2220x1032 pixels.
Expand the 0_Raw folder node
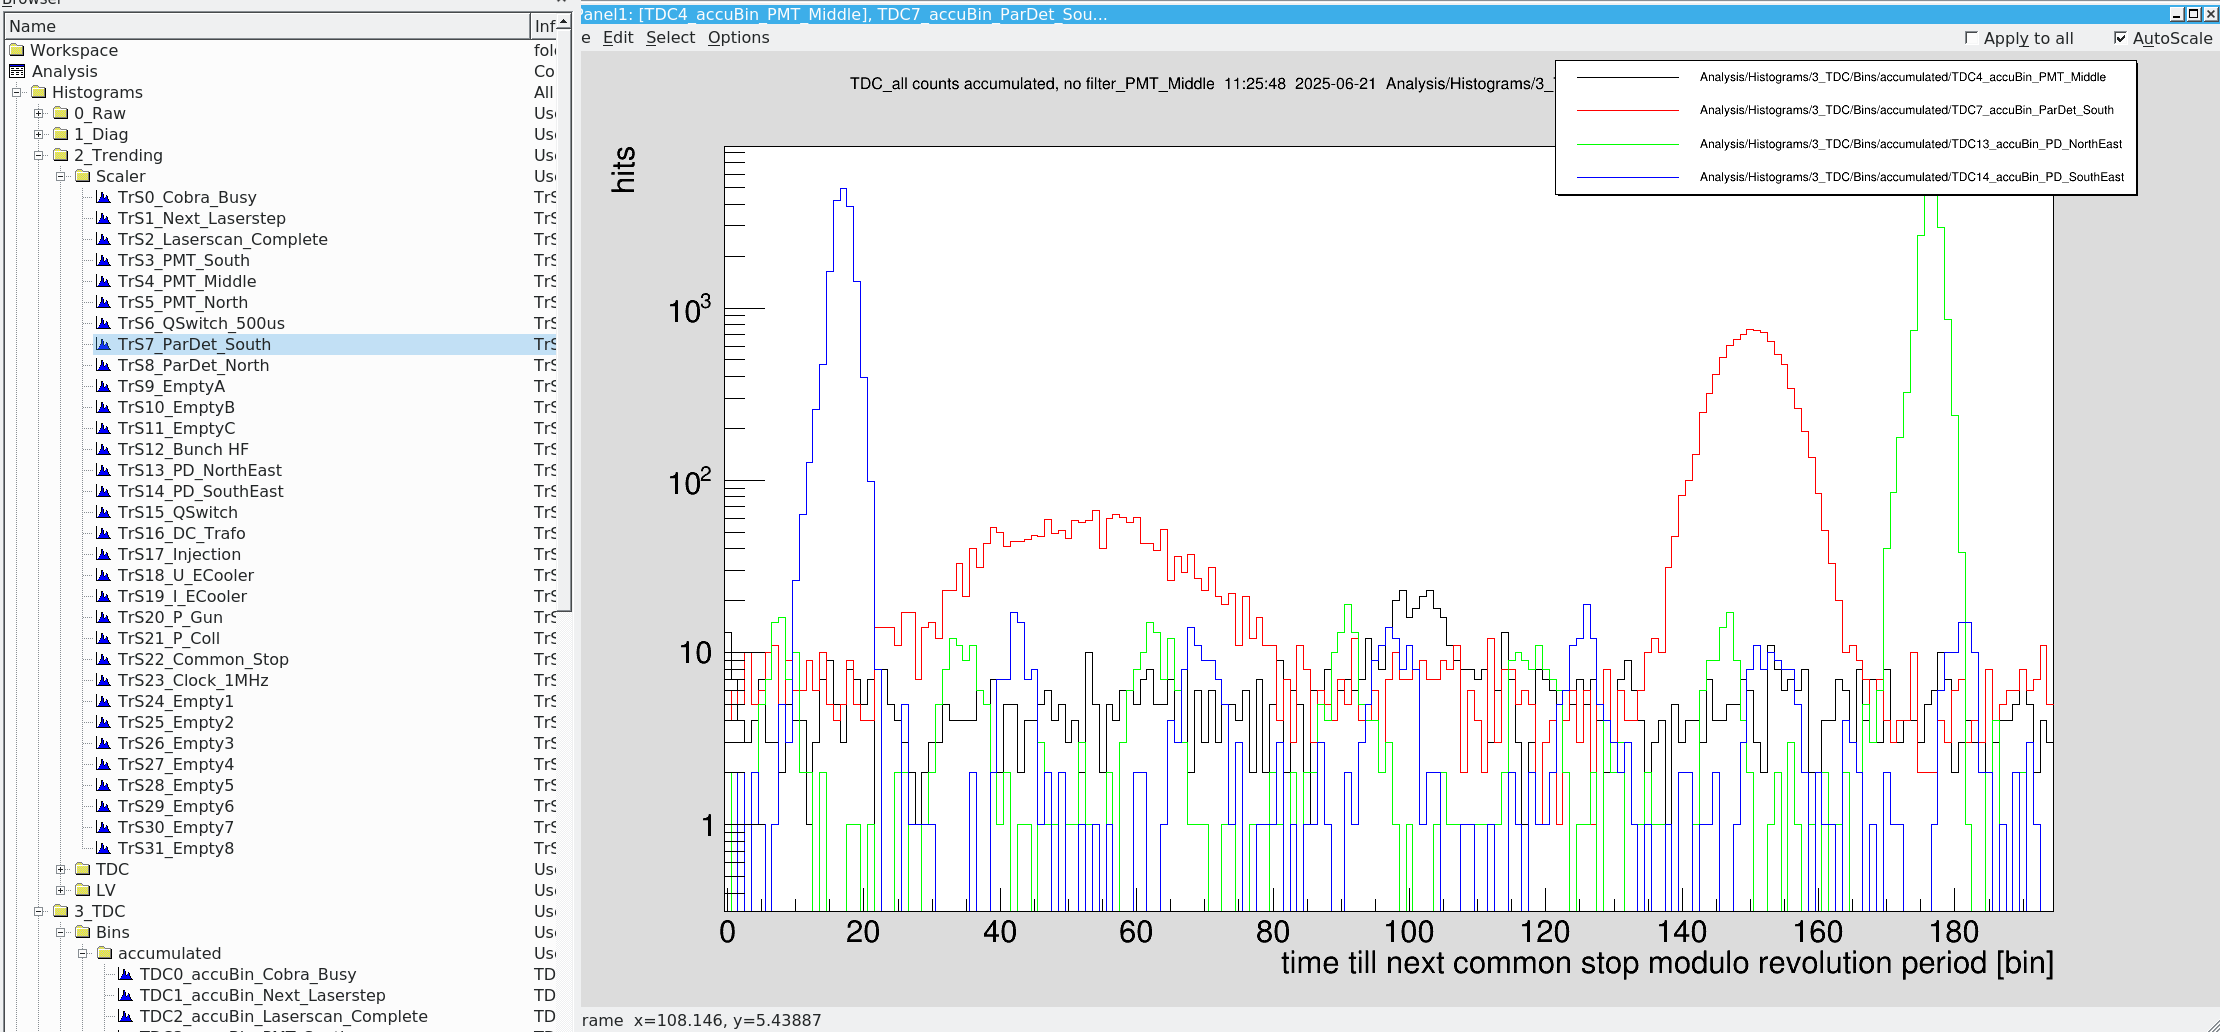(x=39, y=113)
